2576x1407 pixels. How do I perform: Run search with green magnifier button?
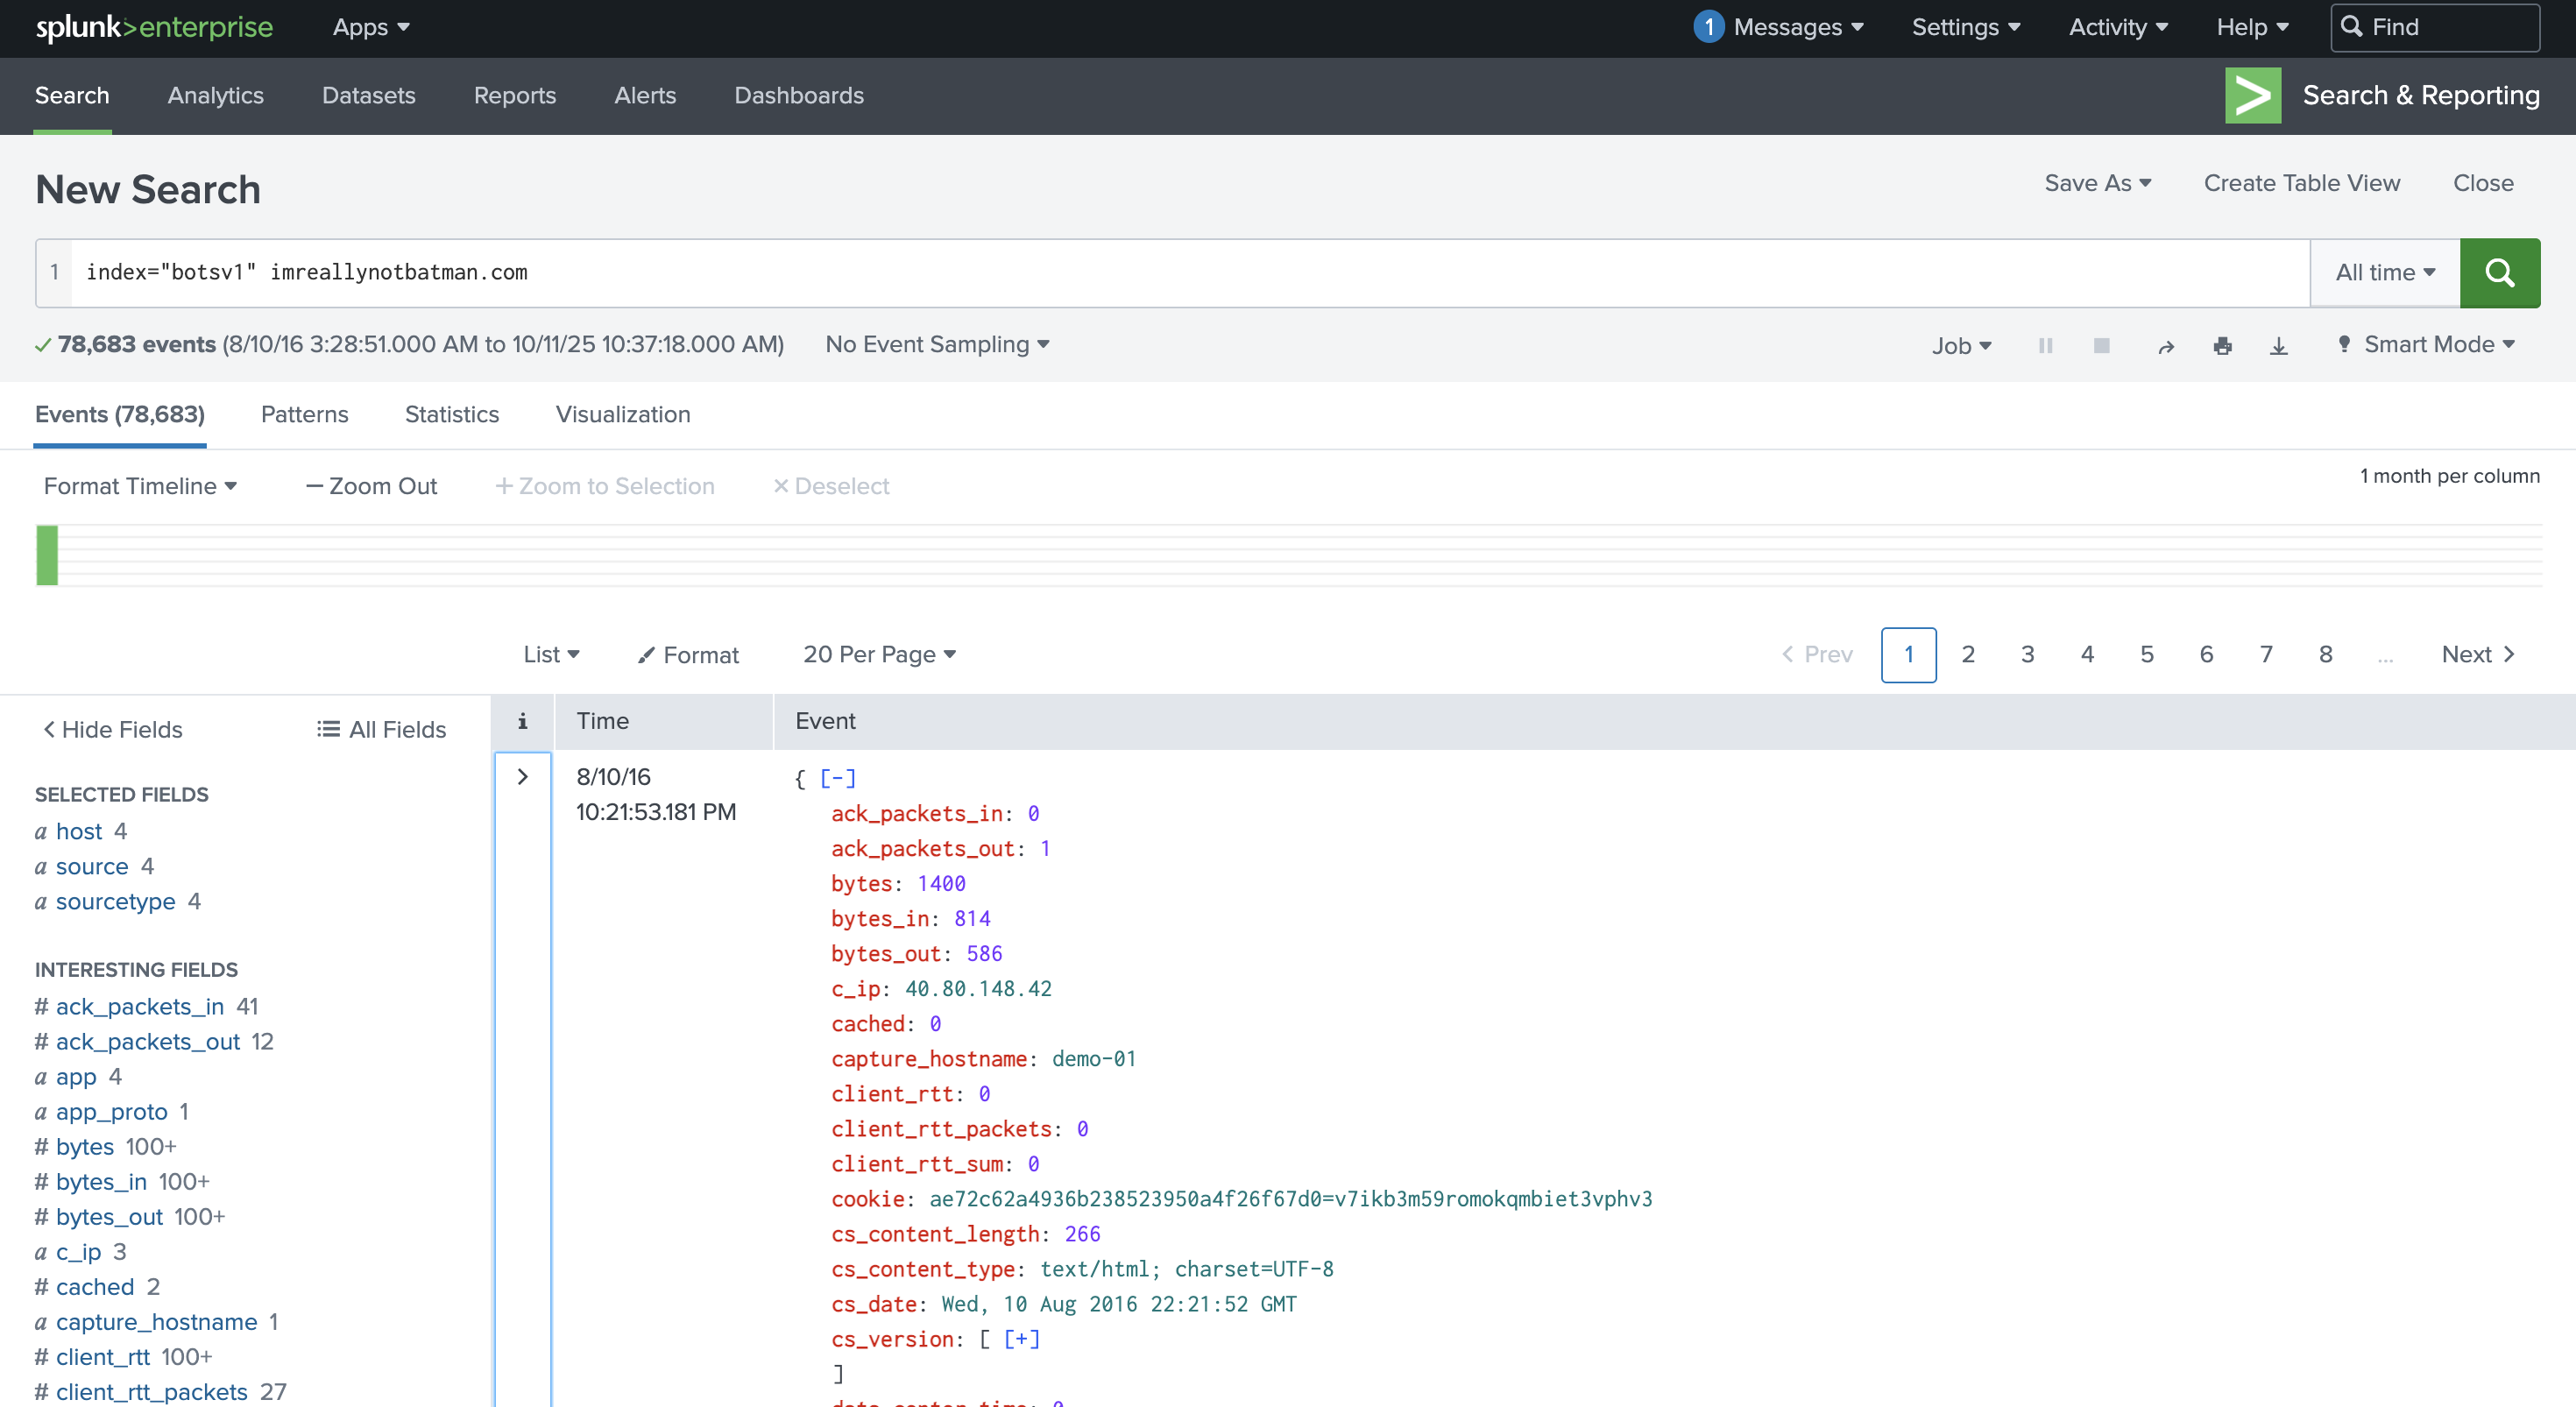pyautogui.click(x=2498, y=272)
